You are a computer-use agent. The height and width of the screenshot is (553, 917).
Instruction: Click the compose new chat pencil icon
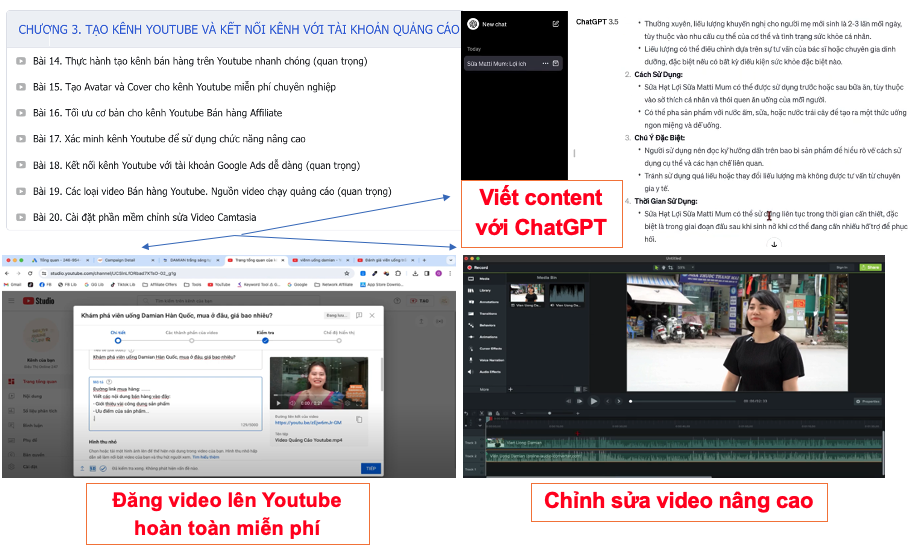pyautogui.click(x=556, y=24)
